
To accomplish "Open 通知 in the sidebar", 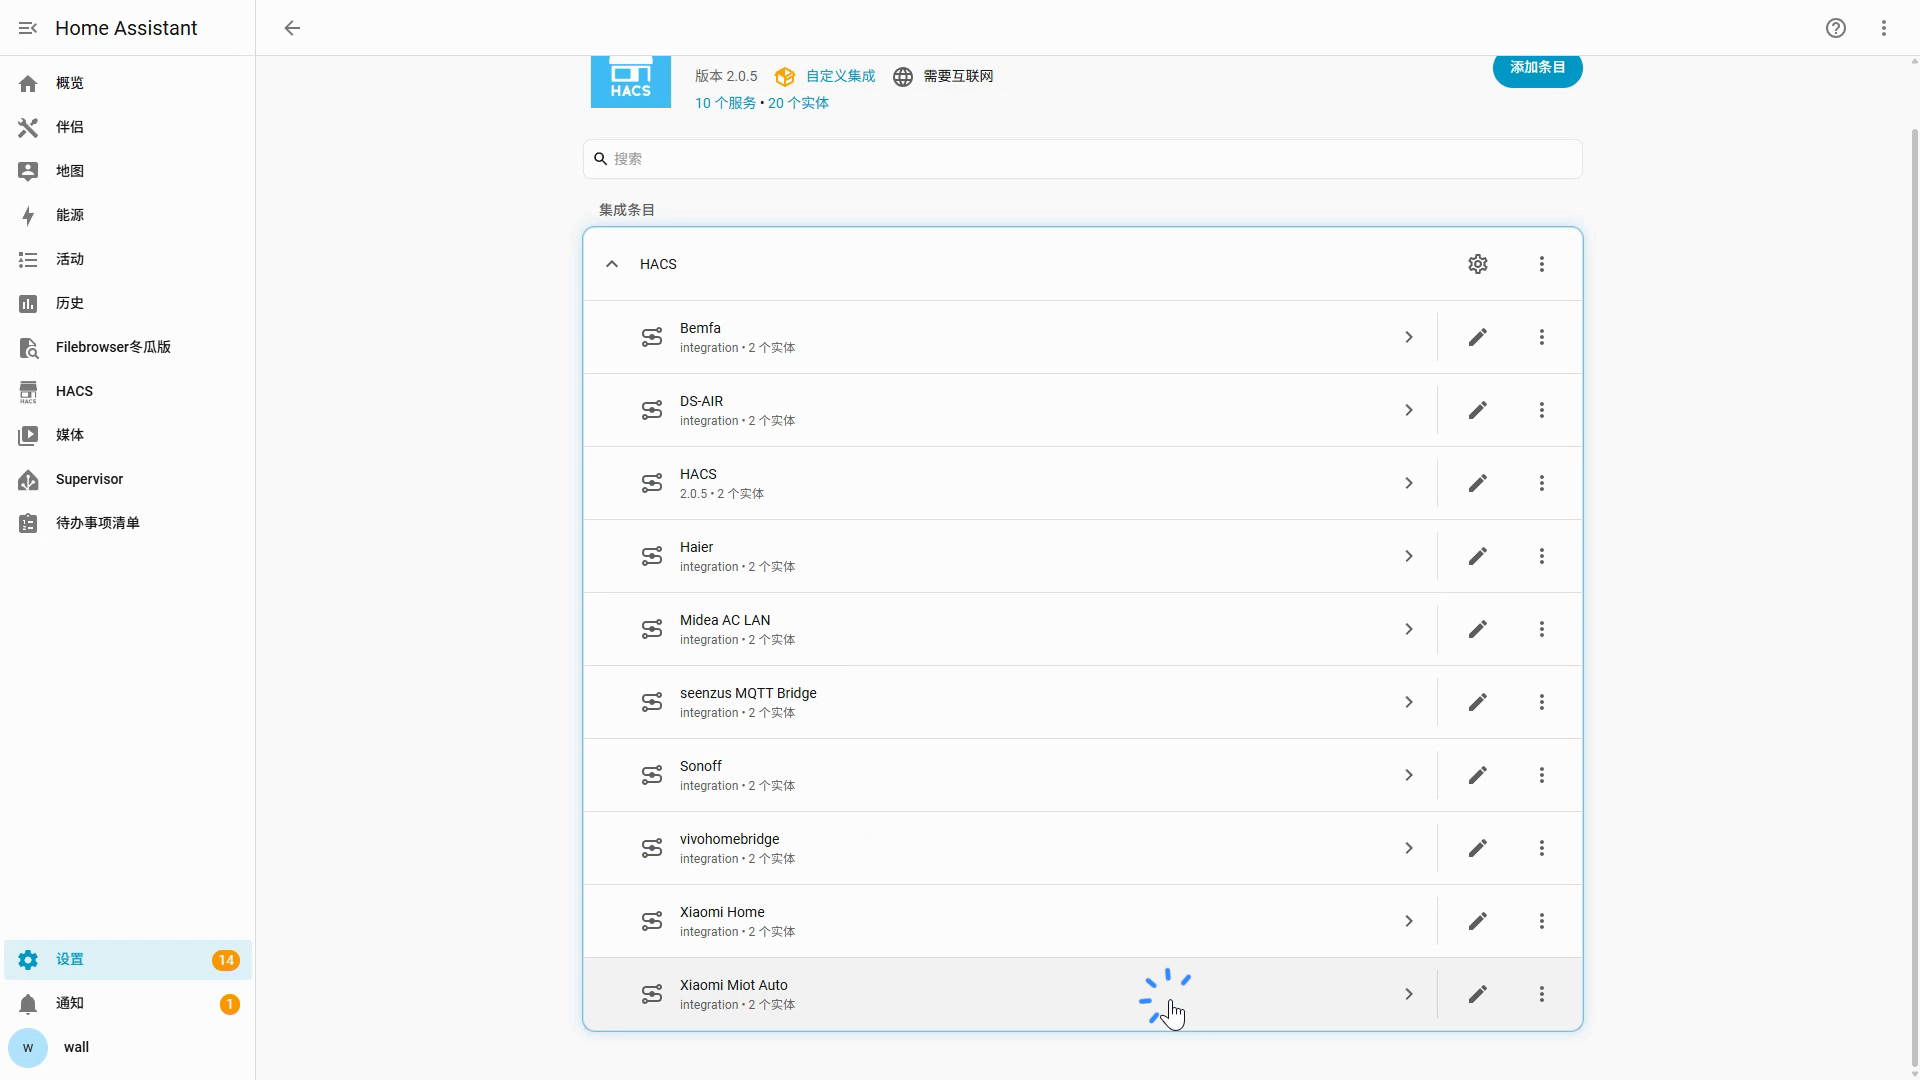I will click(128, 1004).
